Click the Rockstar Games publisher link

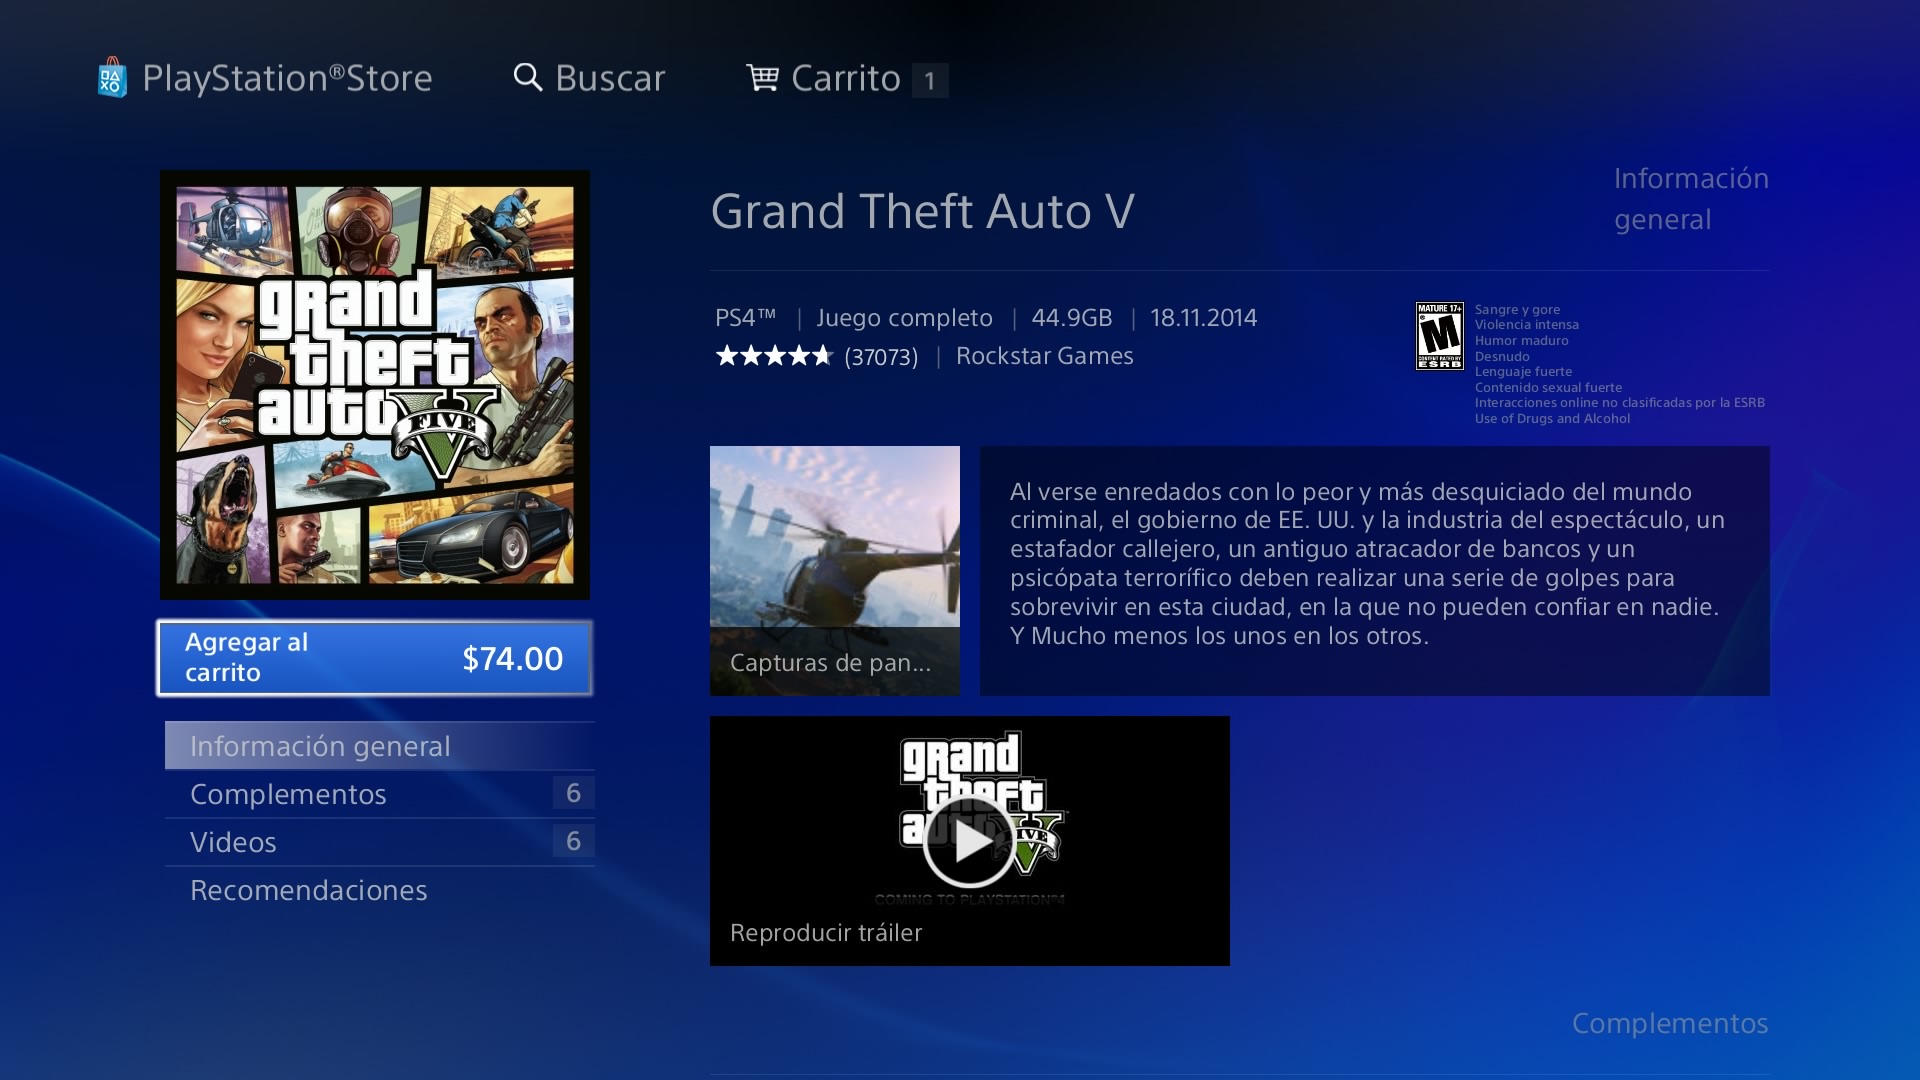[1045, 356]
